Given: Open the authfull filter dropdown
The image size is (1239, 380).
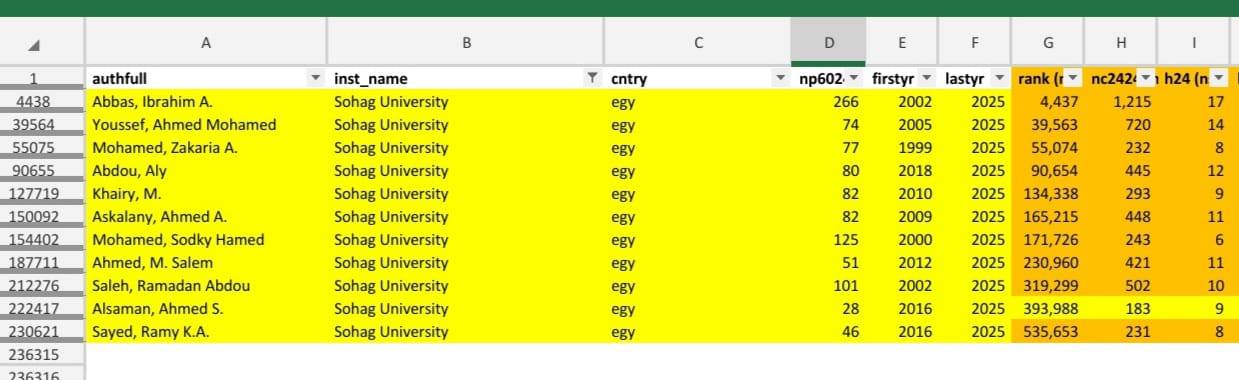Looking at the screenshot, I should [316, 78].
